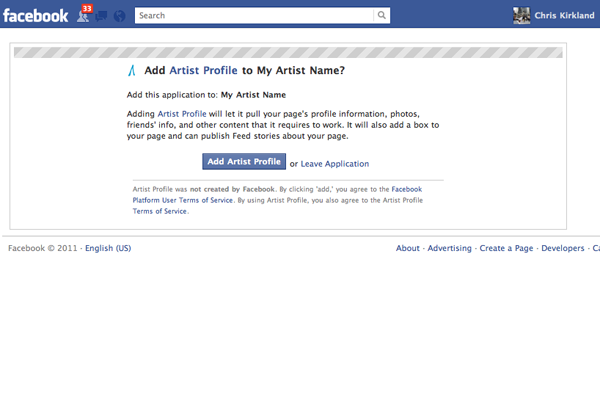
Task: Open the About footer link
Action: click(407, 248)
